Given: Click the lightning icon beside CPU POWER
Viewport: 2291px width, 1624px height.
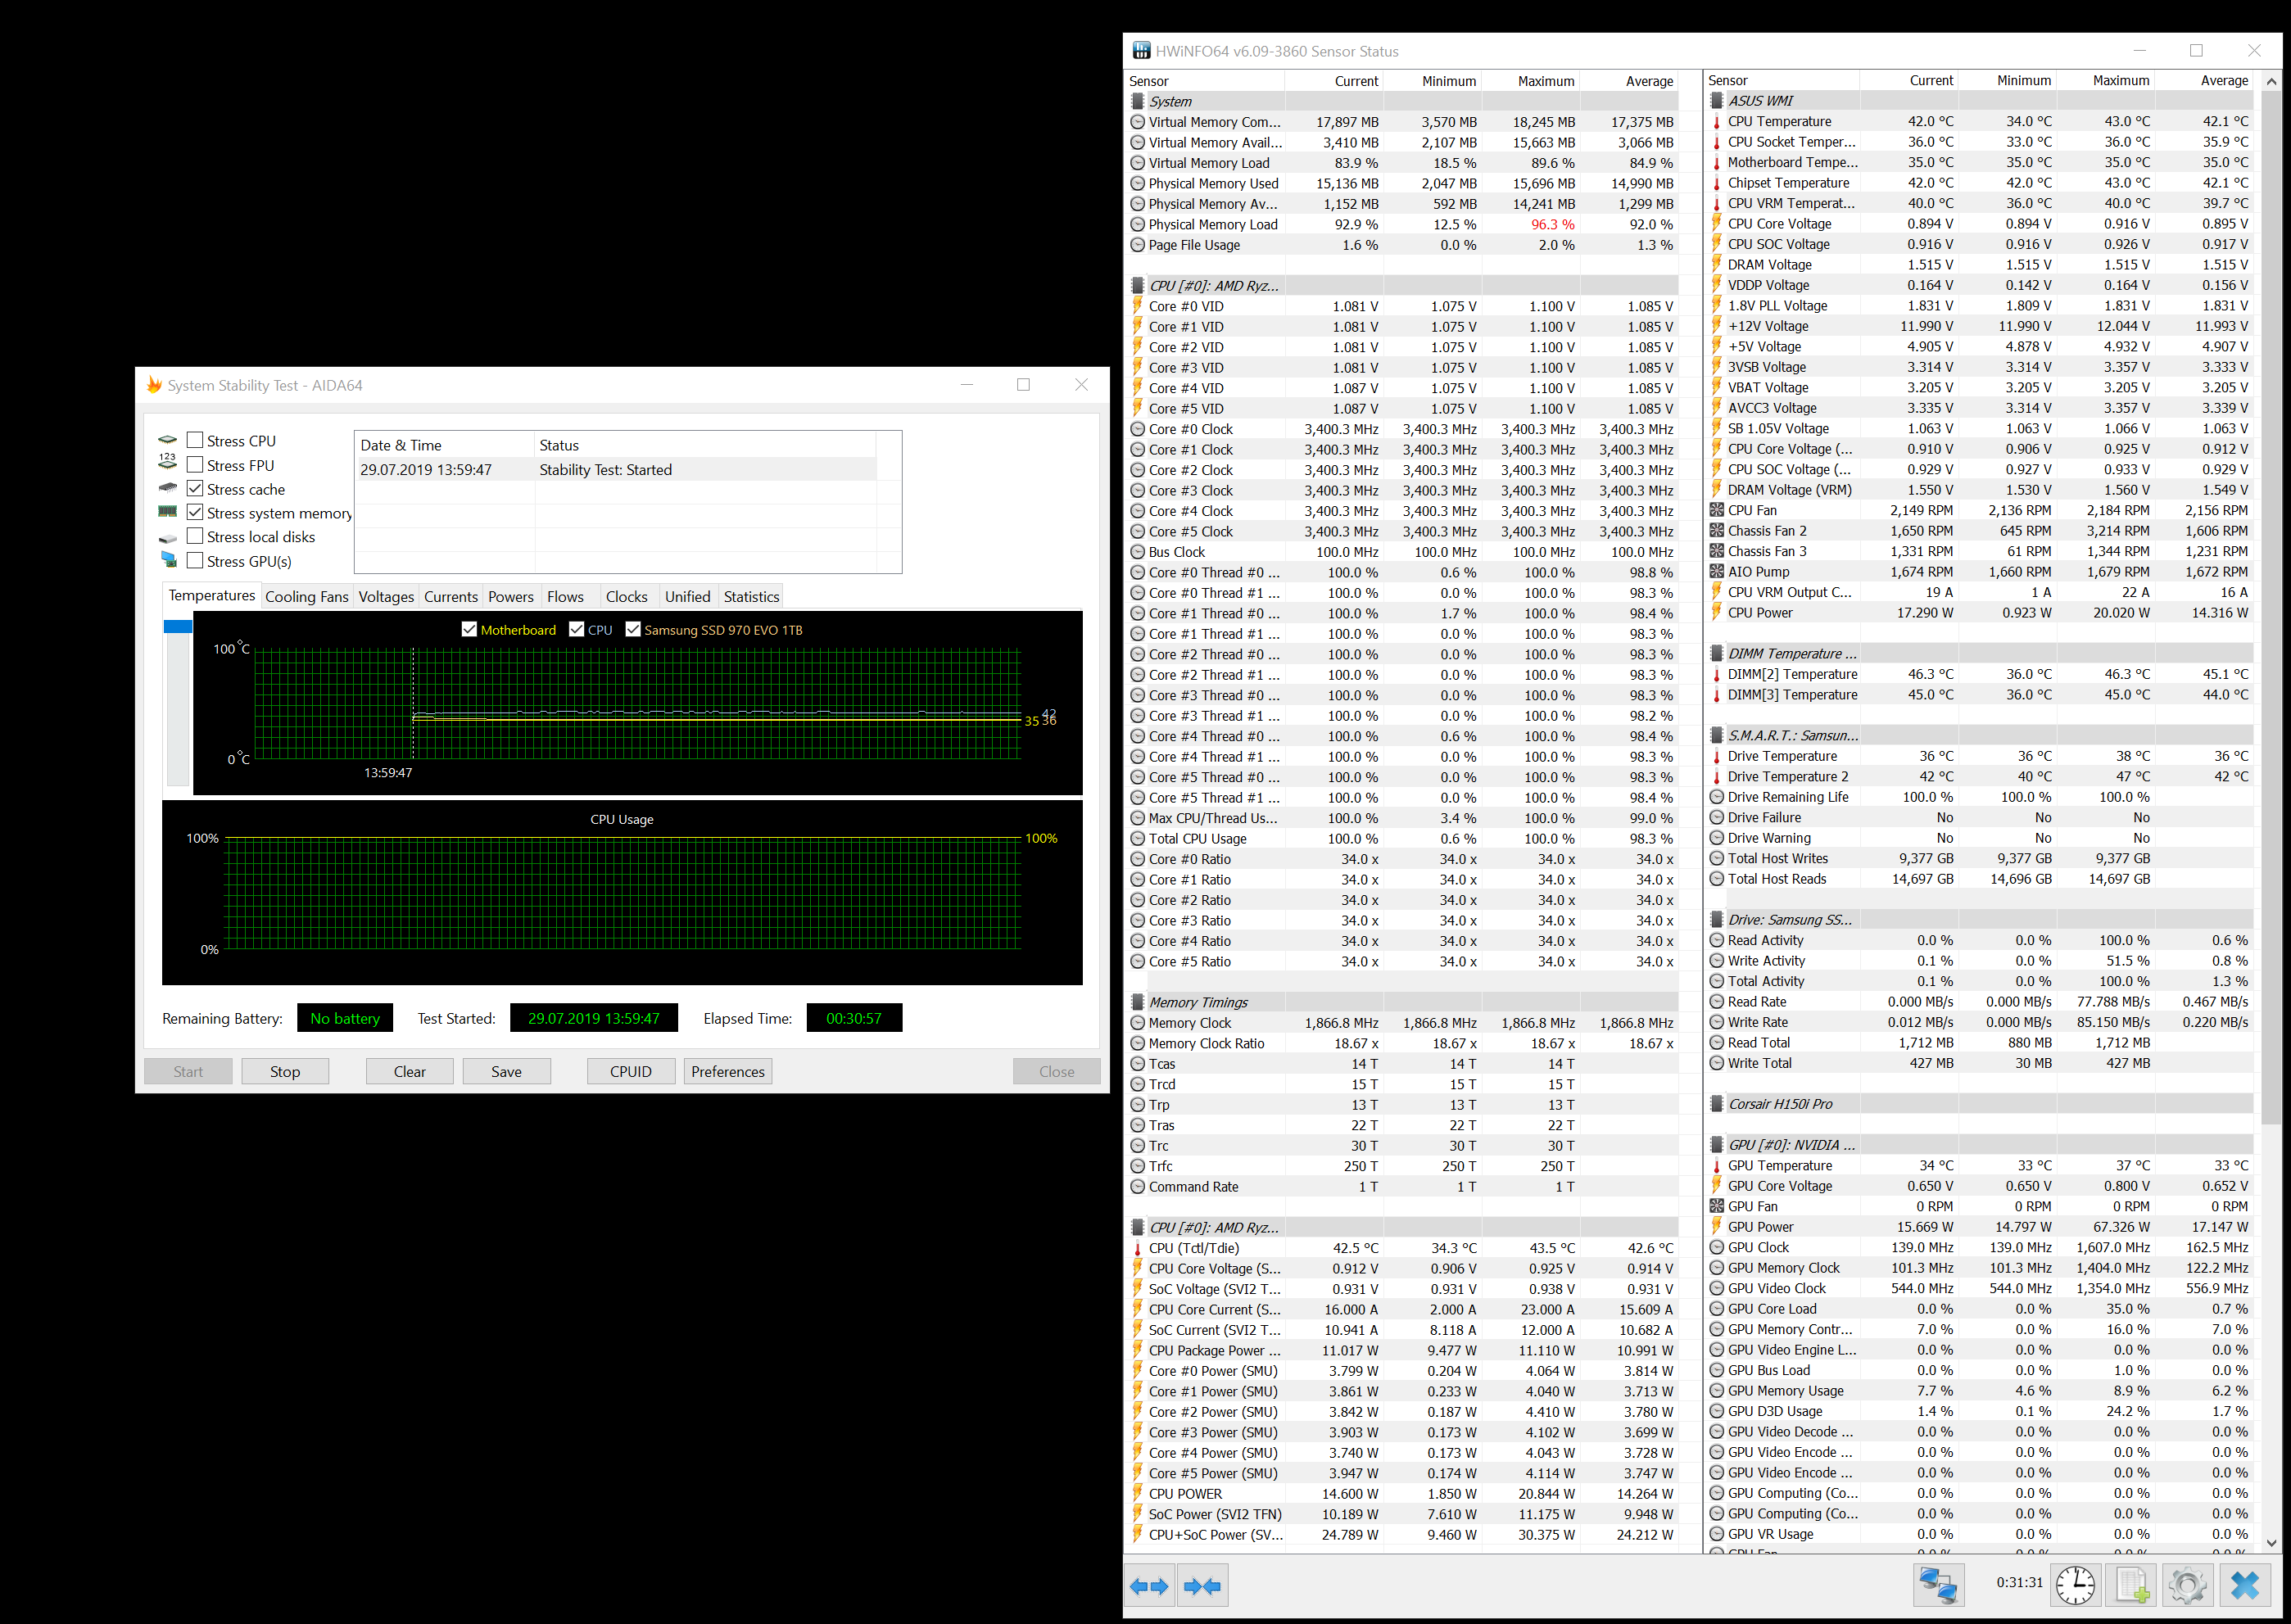Looking at the screenshot, I should [x=1137, y=1494].
